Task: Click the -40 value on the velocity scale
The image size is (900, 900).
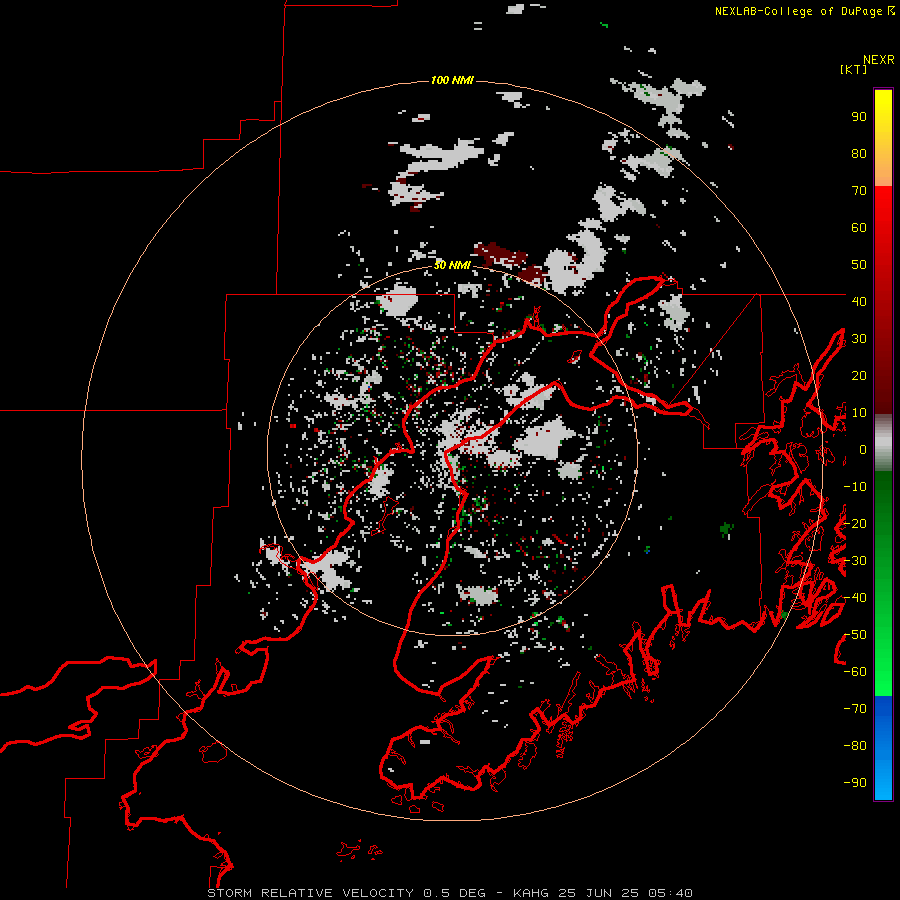Action: click(x=855, y=598)
